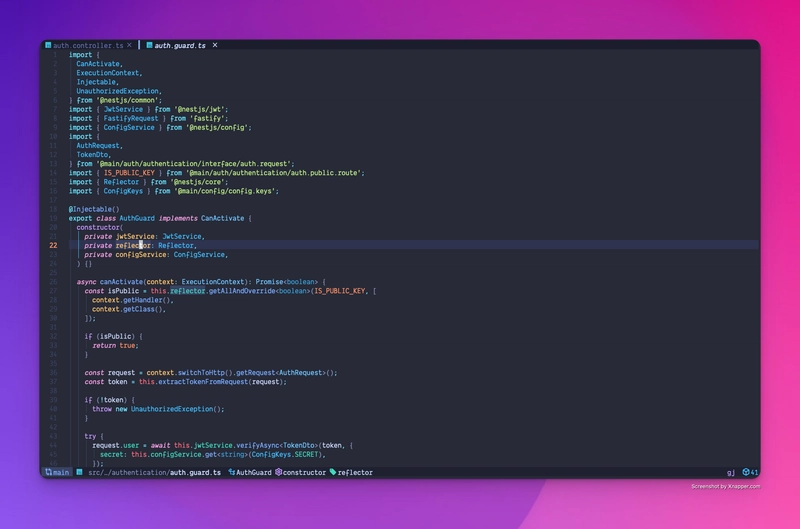The image size is (800, 529).
Task: Click 'Injectable,' on line 4
Action: (97, 82)
